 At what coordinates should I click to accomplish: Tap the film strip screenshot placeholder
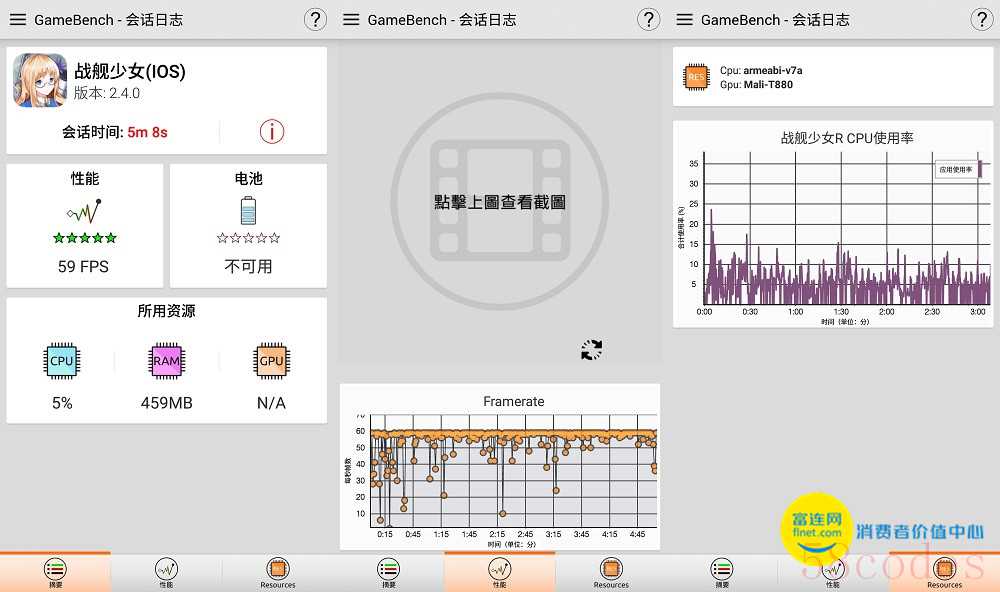click(499, 201)
